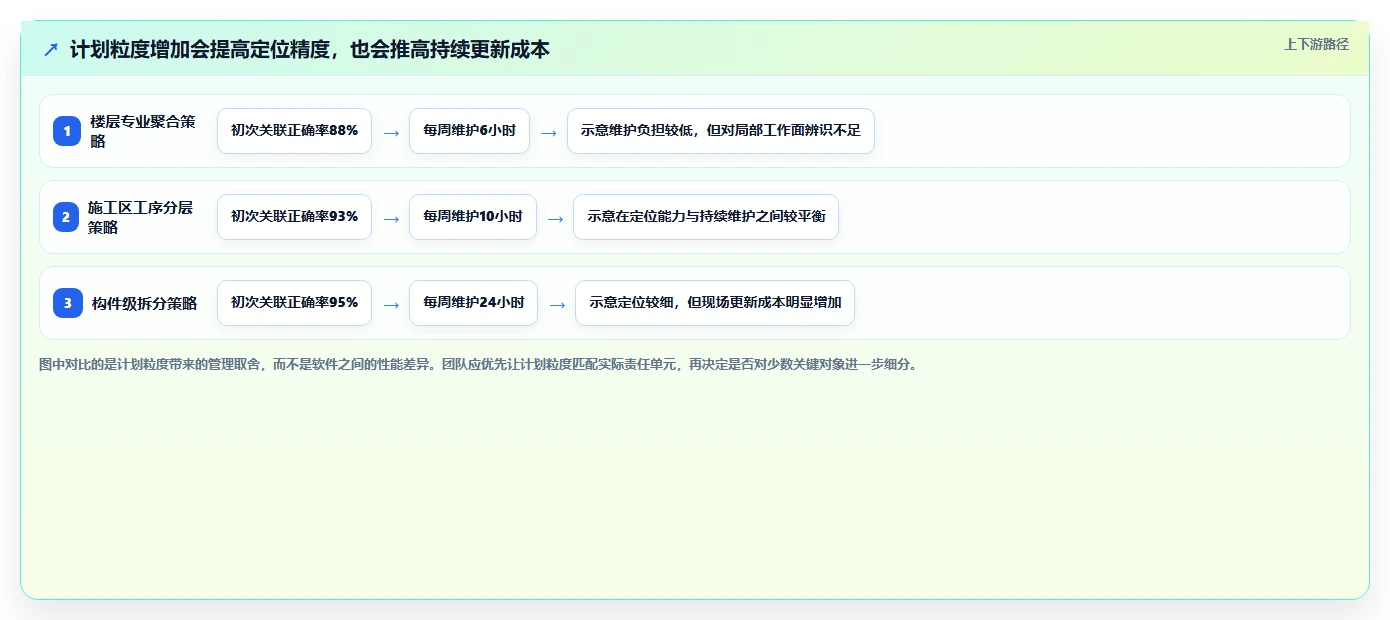Click the arrow after 每周维护10小时
This screenshot has width=1390, height=620.
555,218
